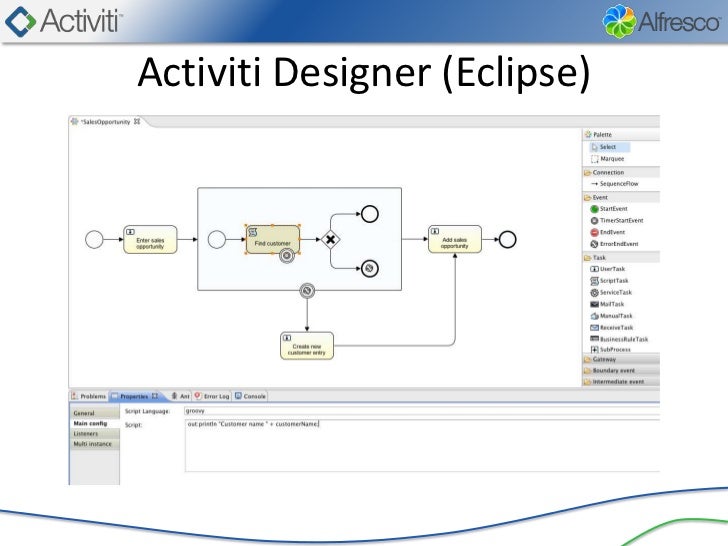Select error boundary event on subprocess border
728x546 pixels.
307,291
